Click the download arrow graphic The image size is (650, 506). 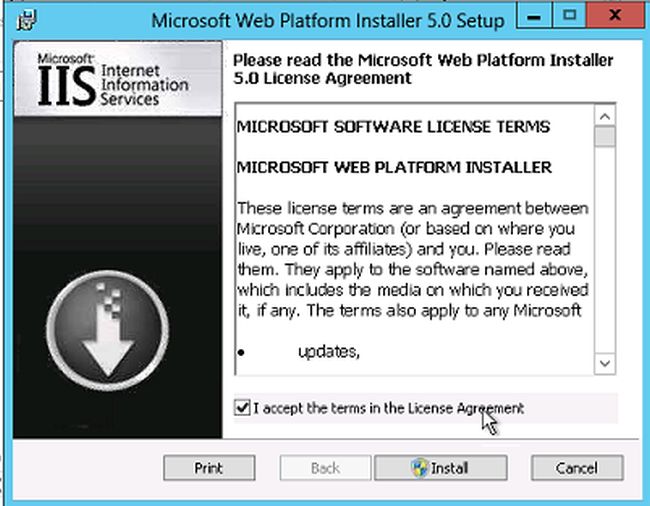pos(108,330)
